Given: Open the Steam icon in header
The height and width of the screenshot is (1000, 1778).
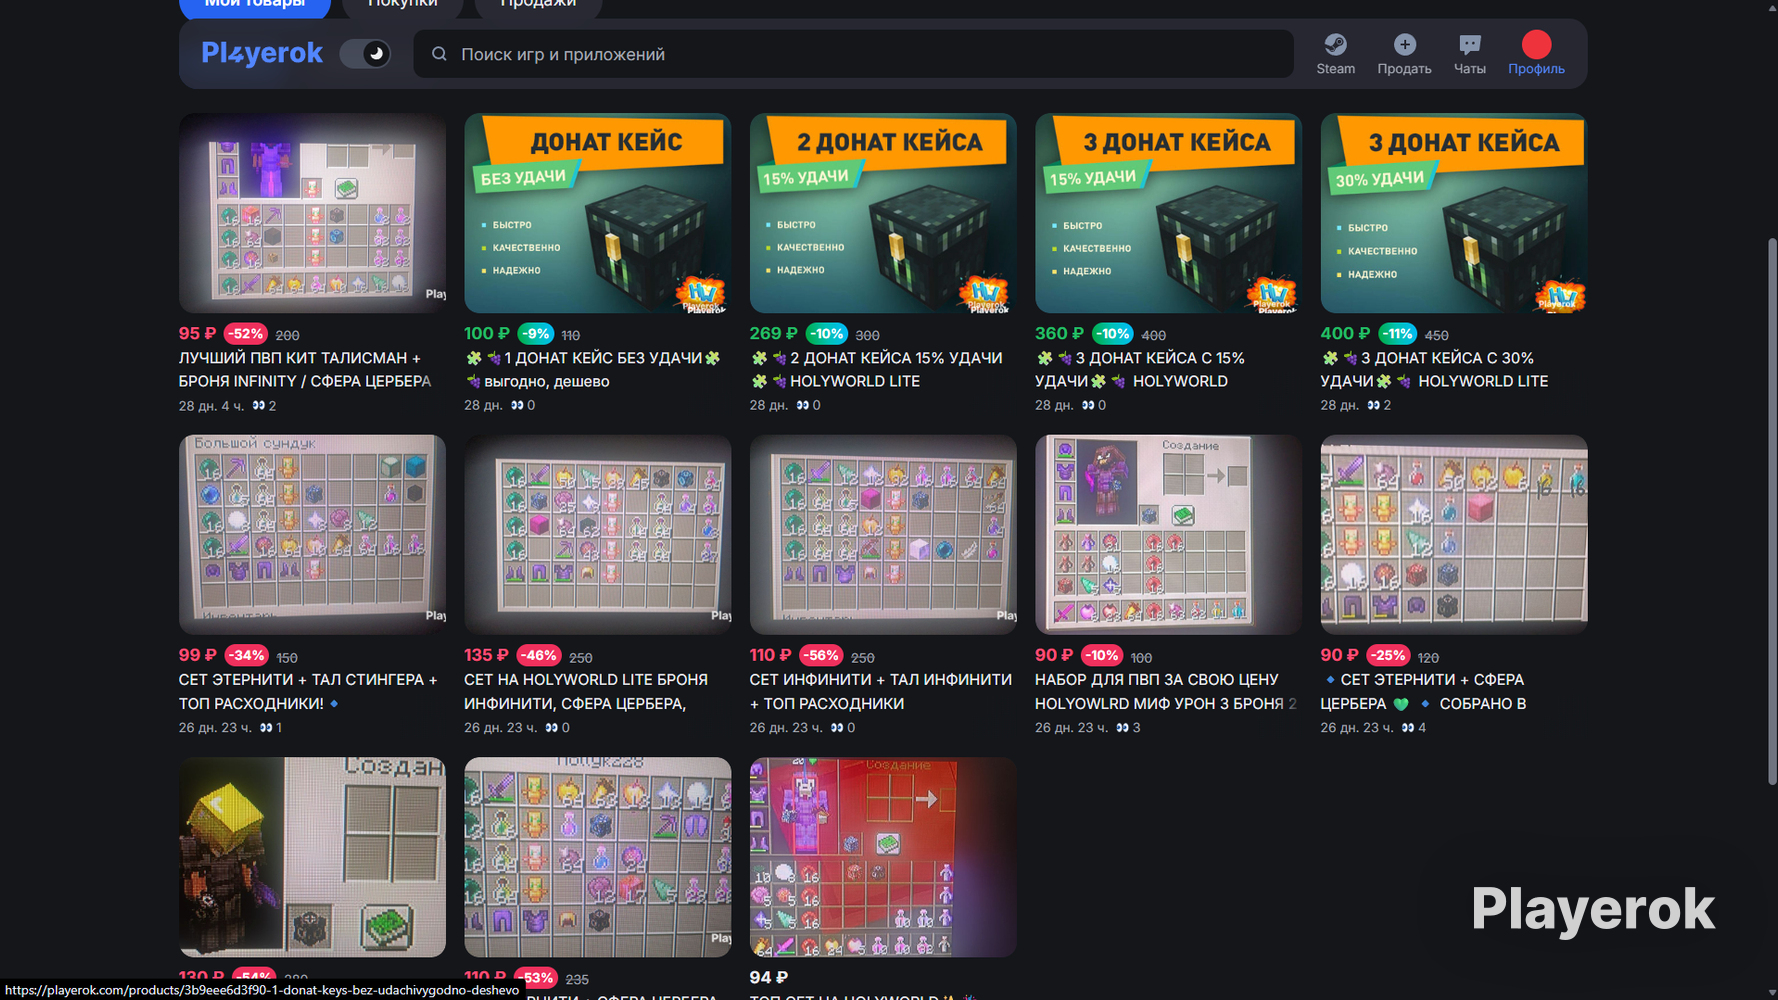Looking at the screenshot, I should [x=1335, y=44].
